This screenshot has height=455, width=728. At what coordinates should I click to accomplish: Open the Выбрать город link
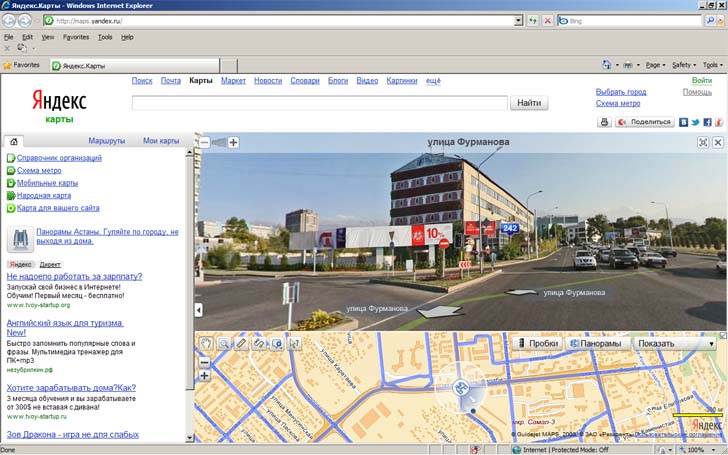[x=621, y=92]
